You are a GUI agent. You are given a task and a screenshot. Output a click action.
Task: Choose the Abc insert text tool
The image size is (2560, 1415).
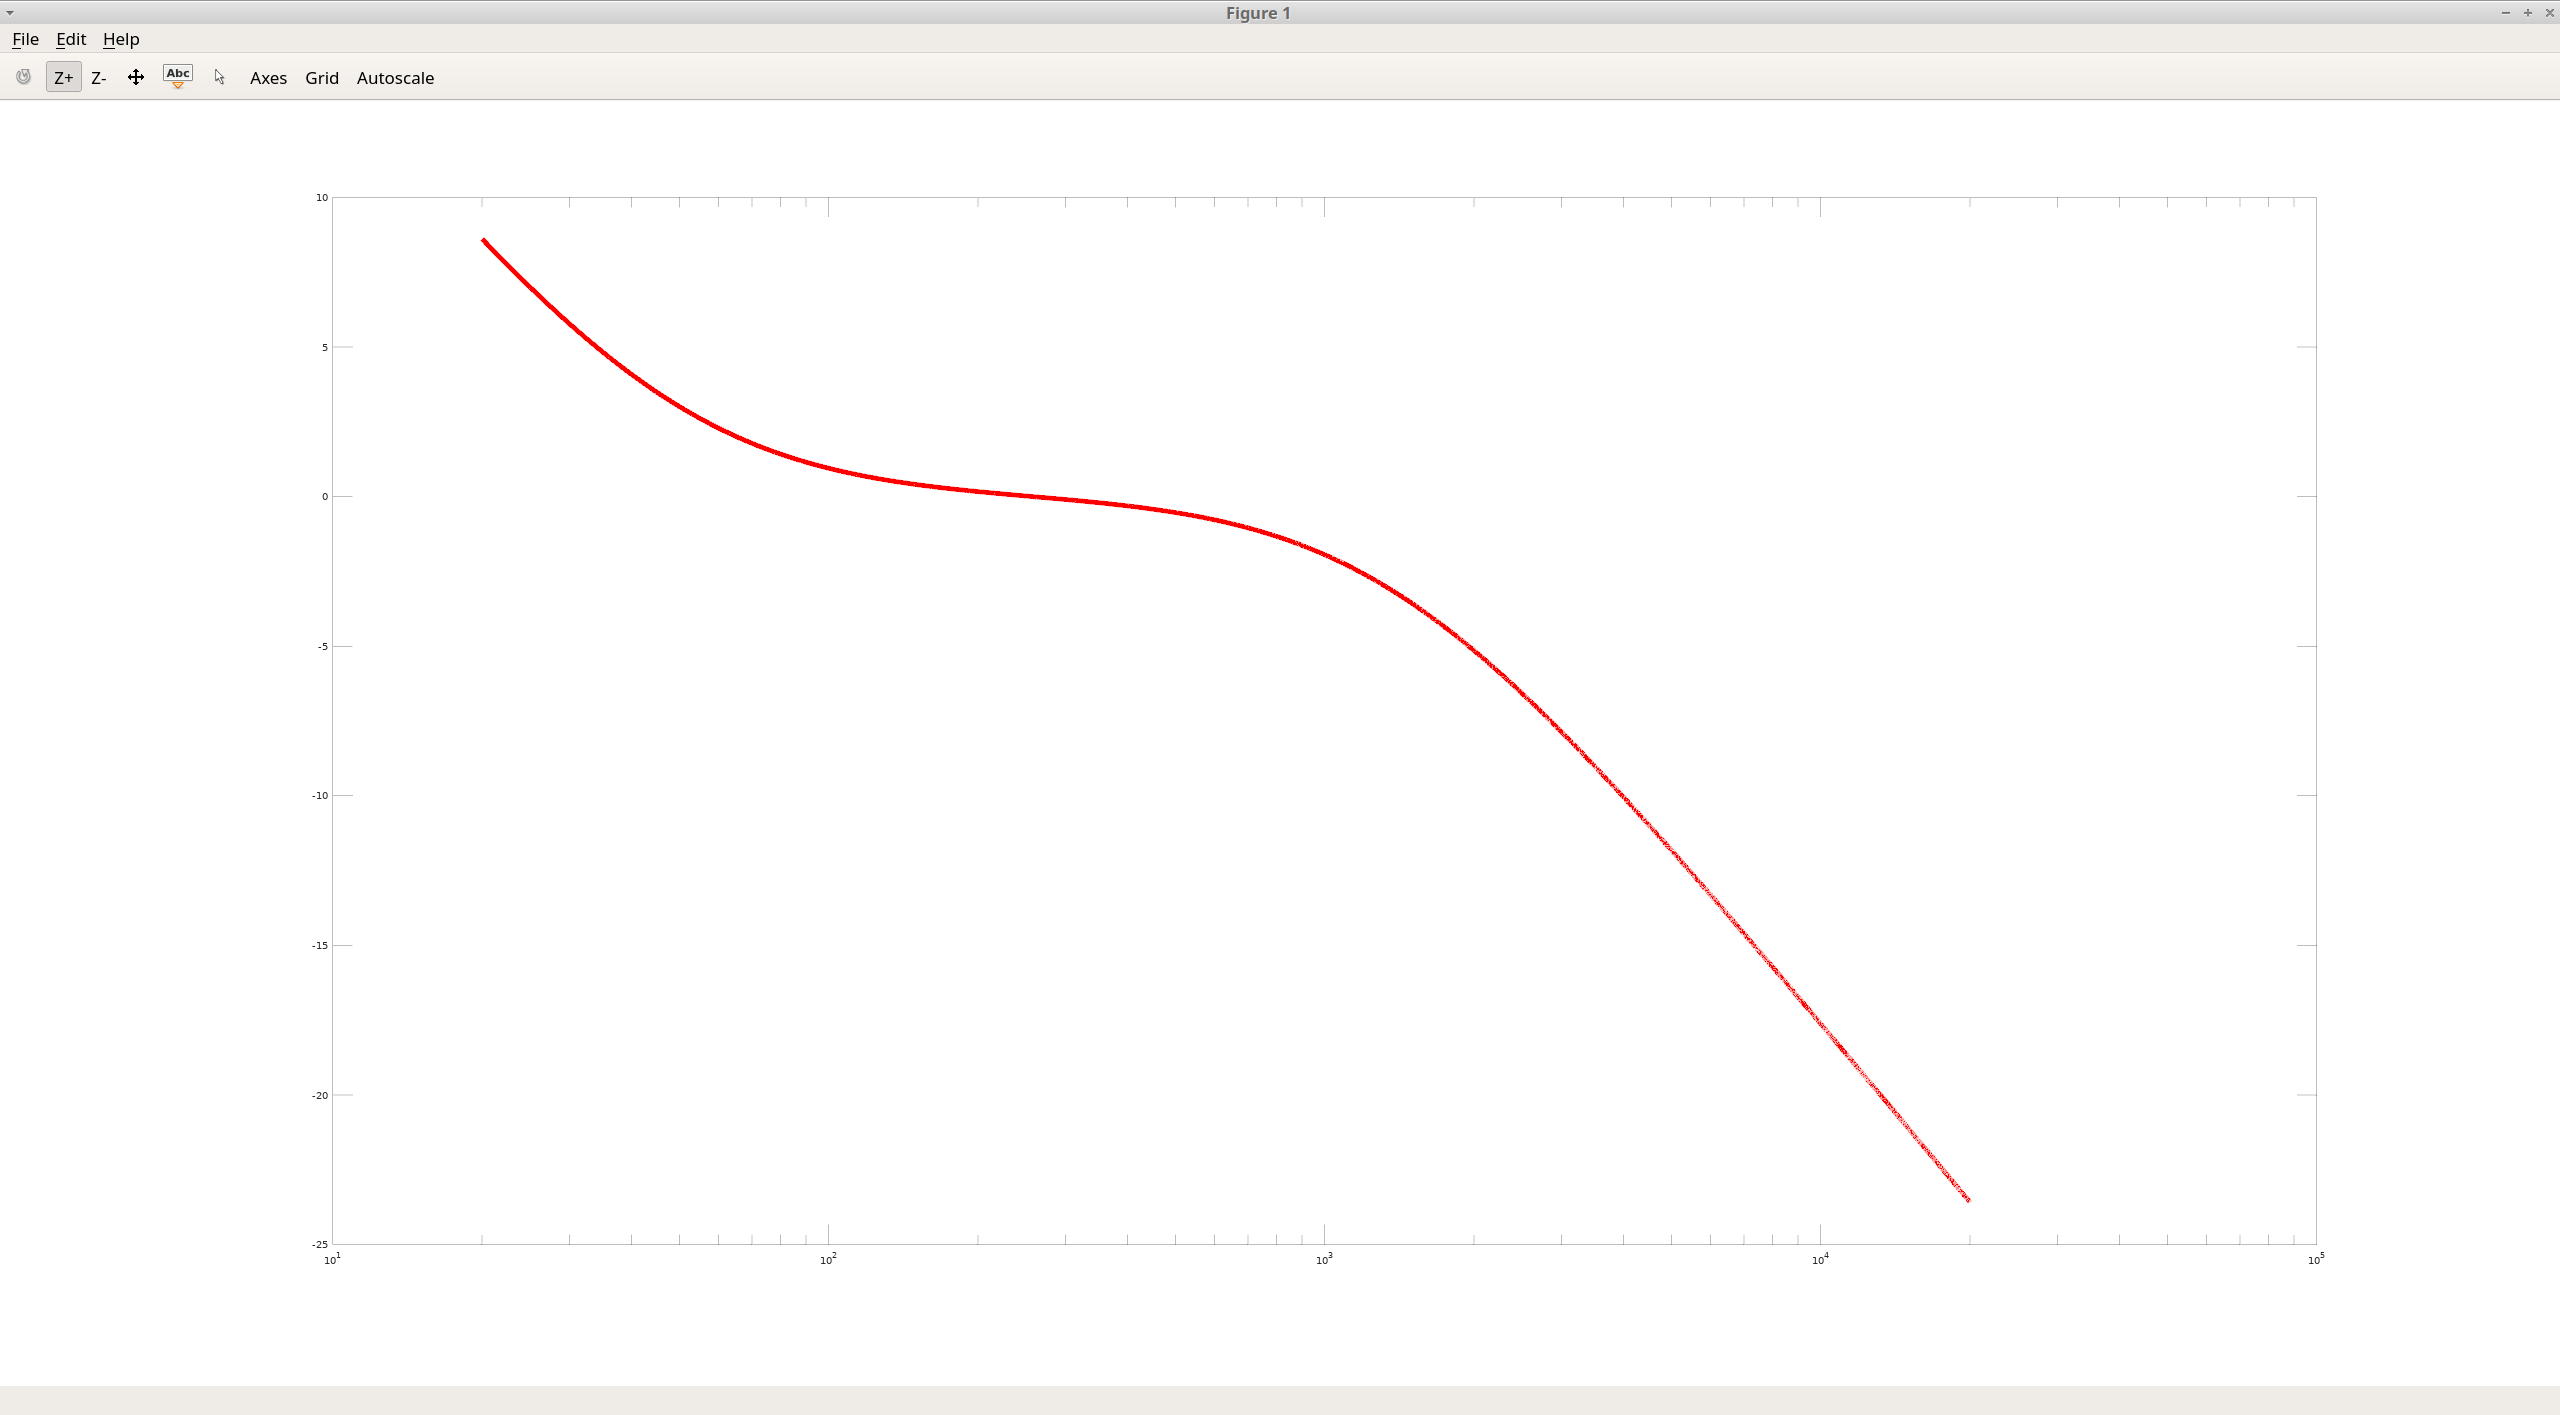178,76
